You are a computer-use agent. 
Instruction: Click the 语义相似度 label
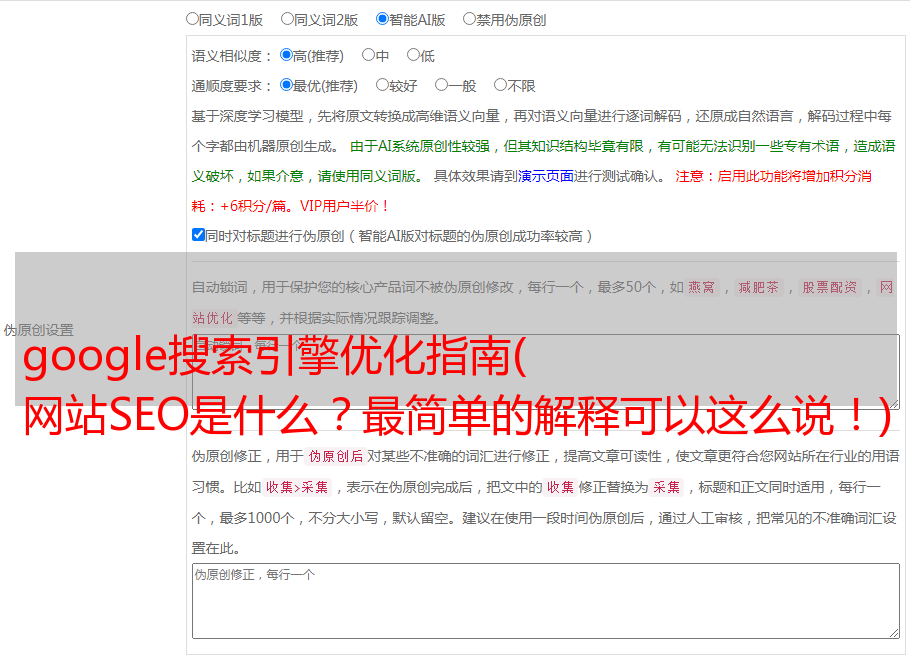pyautogui.click(x=232, y=56)
